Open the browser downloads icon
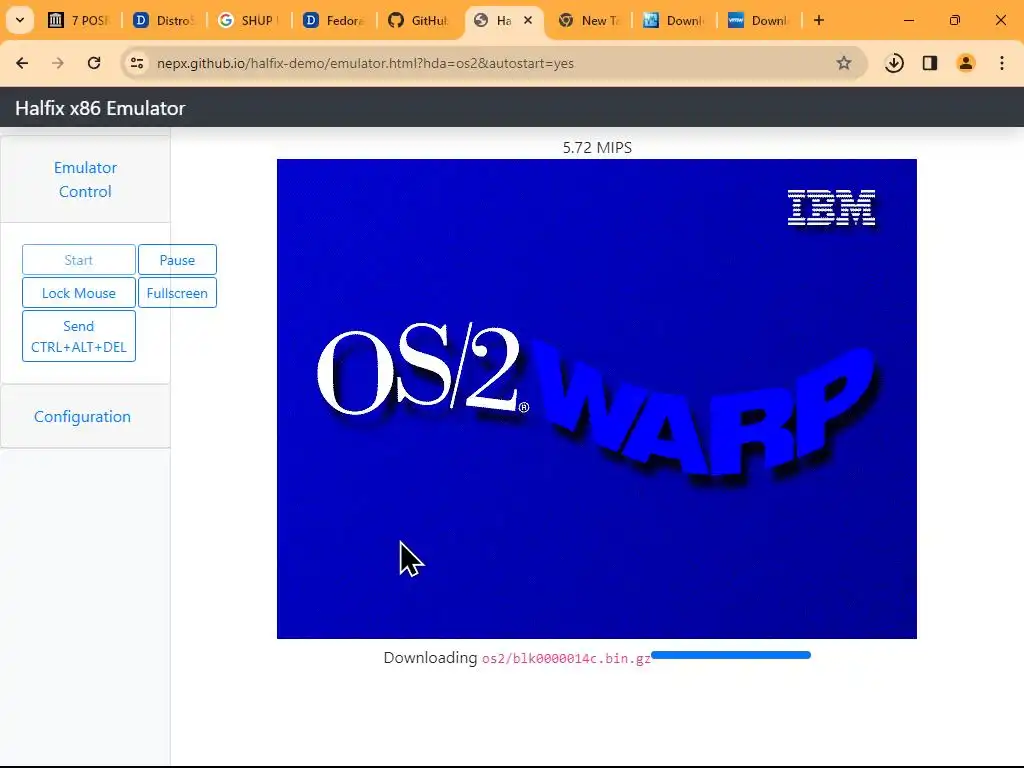Screen dimensions: 1024x768 click(894, 63)
